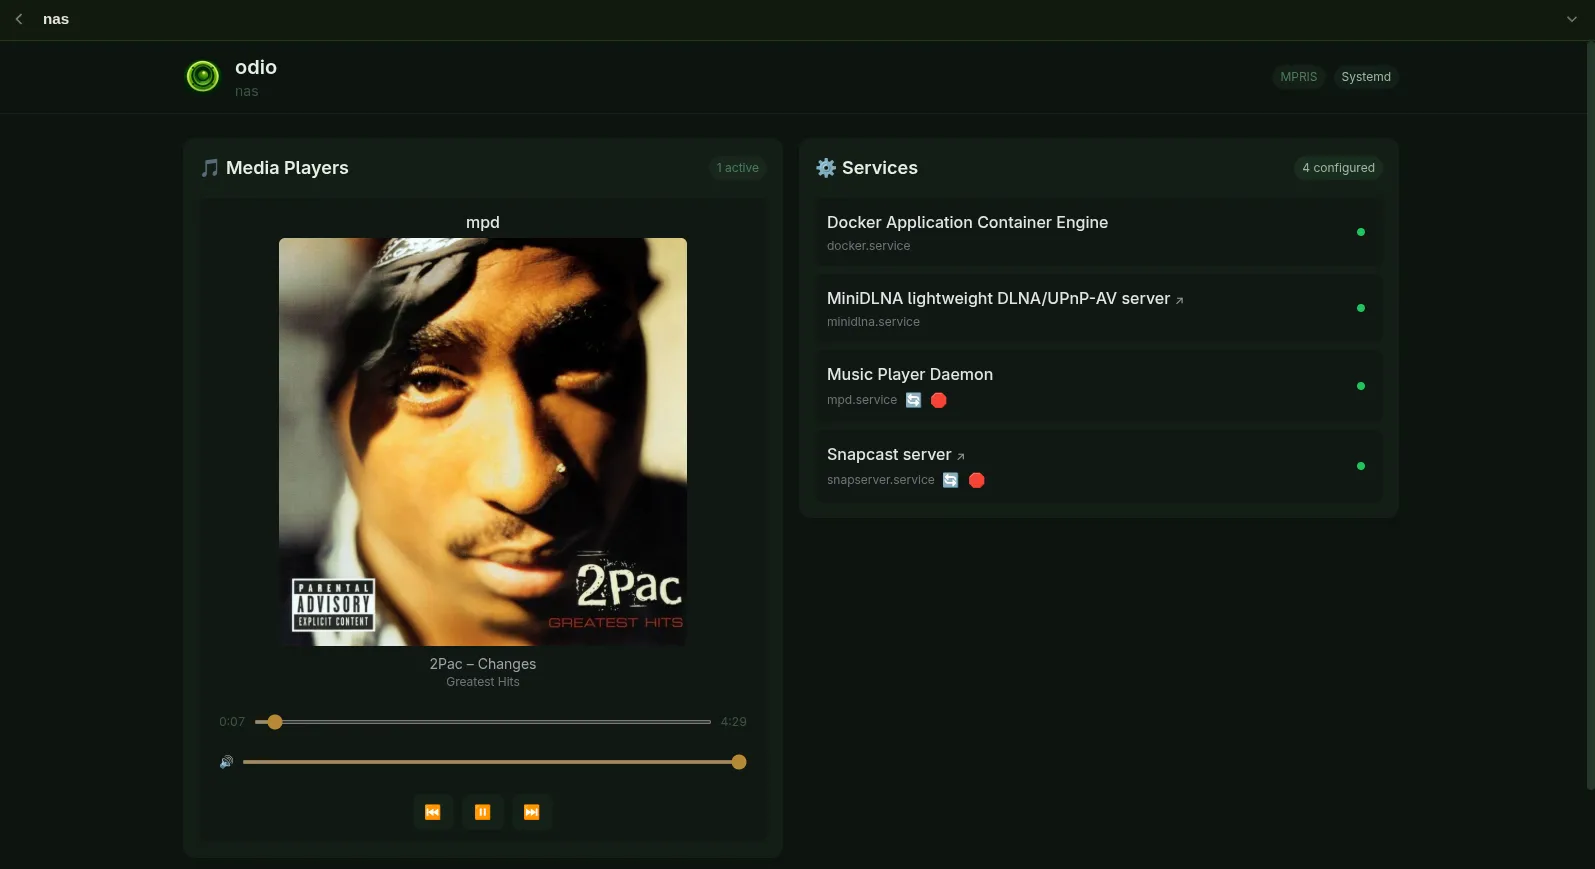Screen dimensions: 1595x869
Task: Stop the mpd.service
Action: (938, 400)
